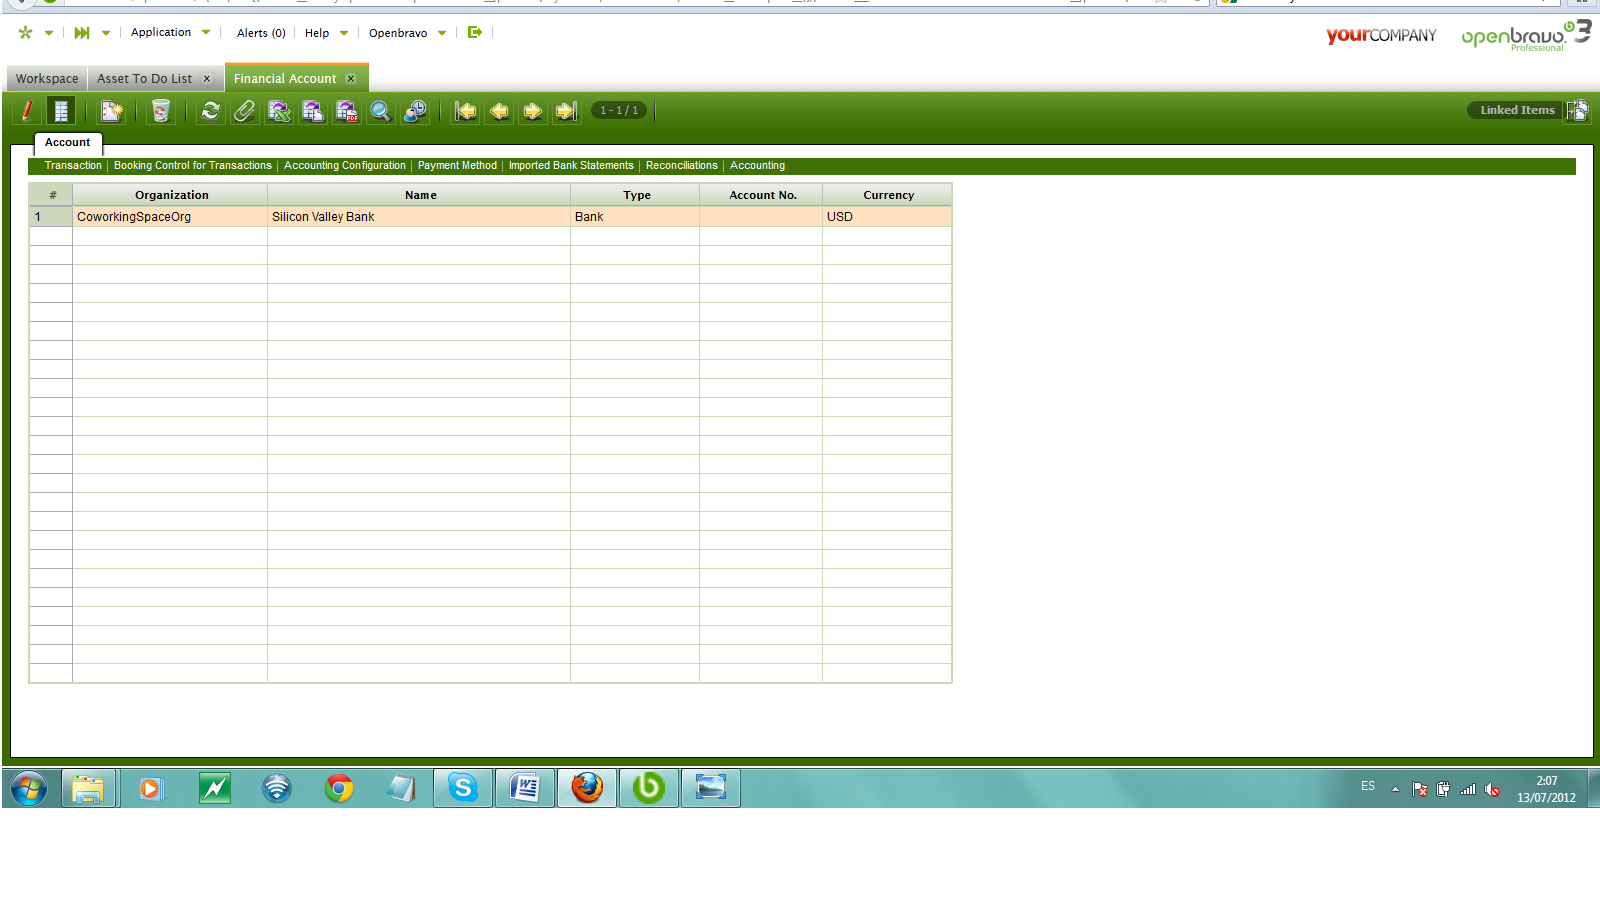Open attachments paperclip icon
Image resolution: width=1600 pixels, height=900 pixels.
click(x=244, y=111)
